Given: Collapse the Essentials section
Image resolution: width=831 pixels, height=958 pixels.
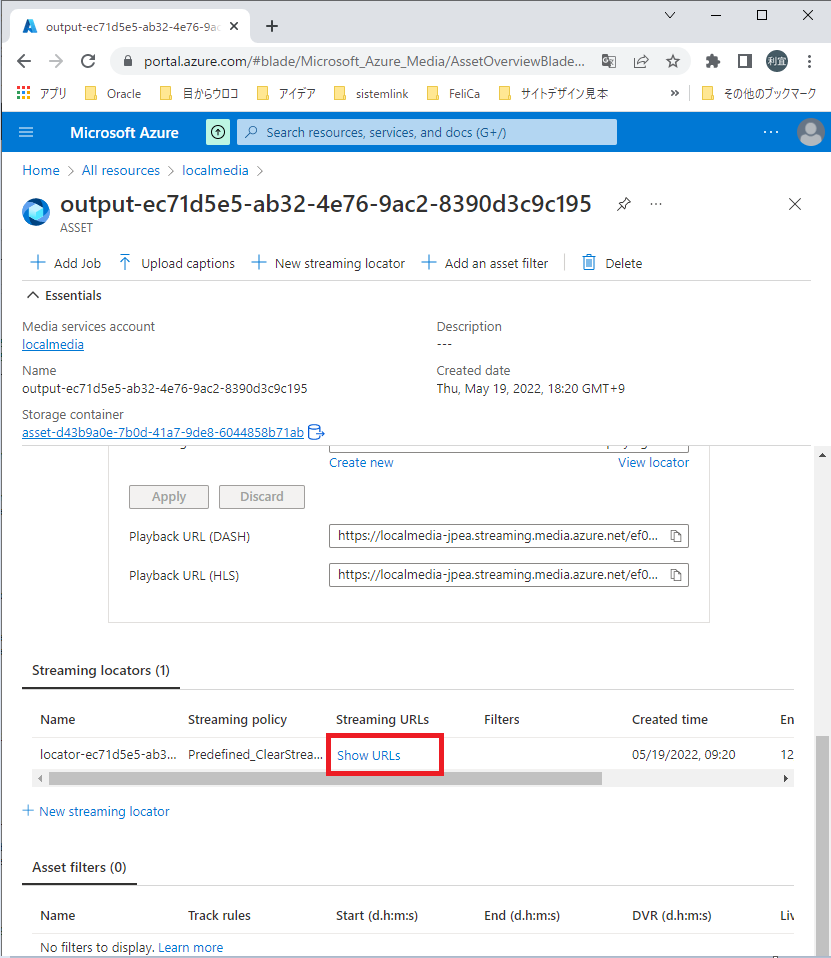Looking at the screenshot, I should pyautogui.click(x=64, y=296).
